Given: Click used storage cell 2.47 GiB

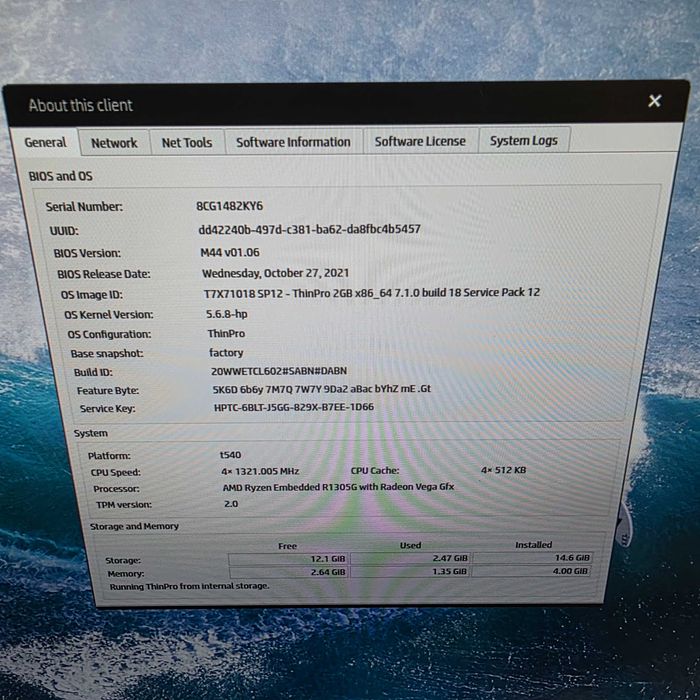Looking at the screenshot, I should click(x=411, y=558).
